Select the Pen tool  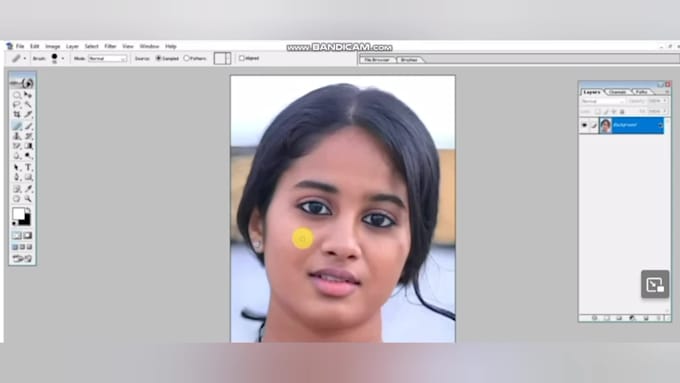pyautogui.click(x=17, y=177)
